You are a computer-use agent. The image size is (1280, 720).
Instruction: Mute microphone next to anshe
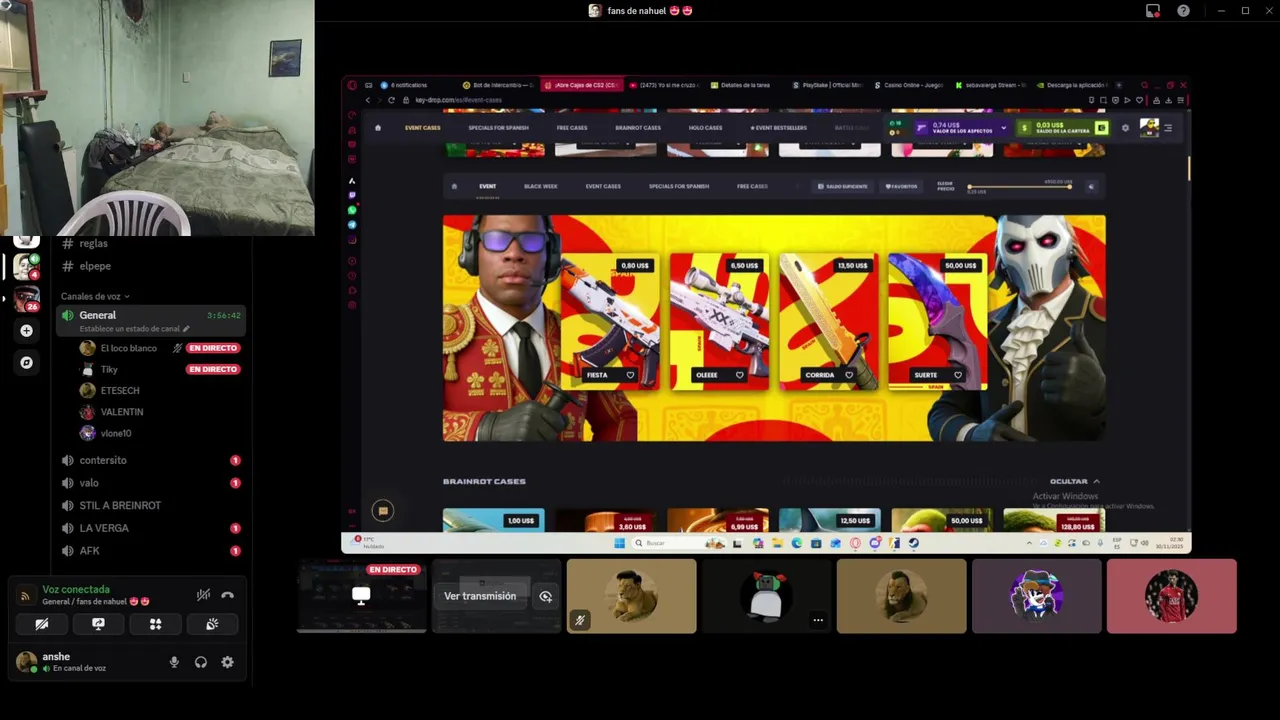(x=174, y=662)
